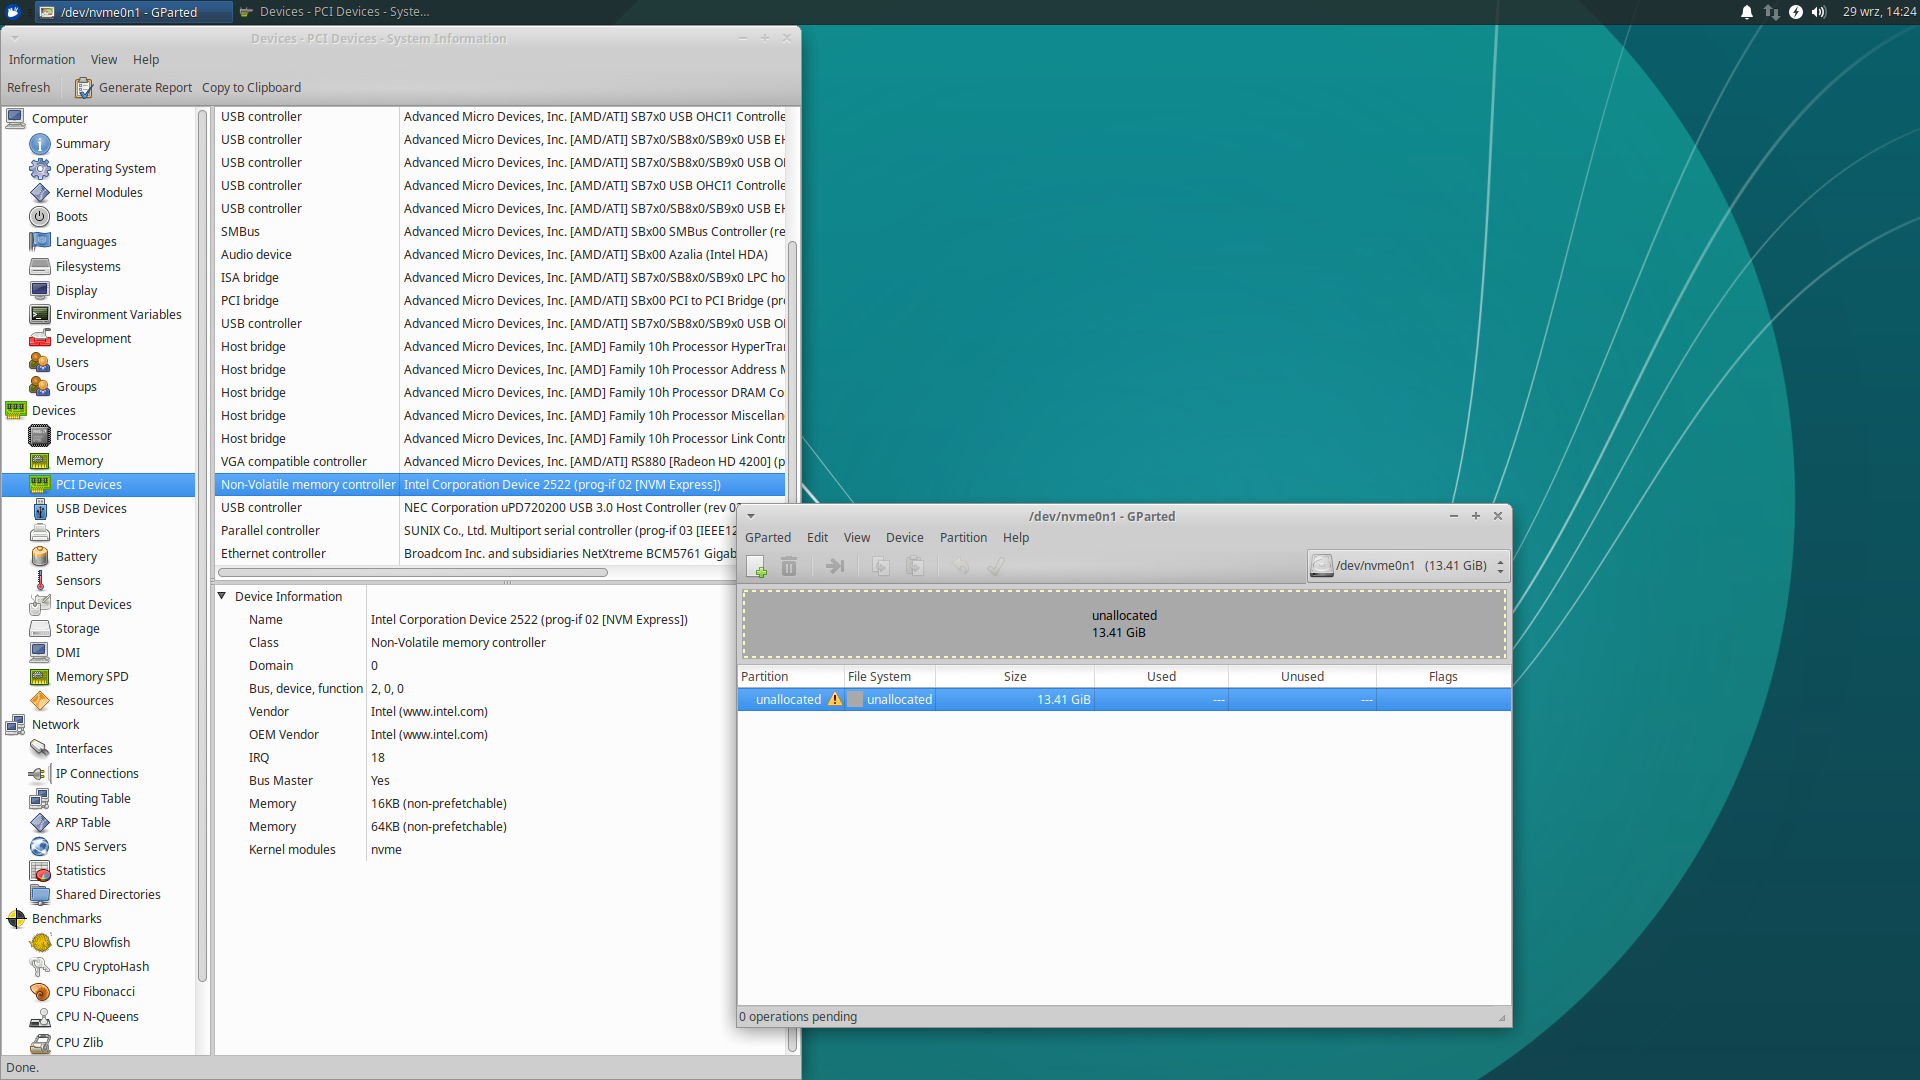Click the volume speaker icon in system tray
The width and height of the screenshot is (1920, 1080).
point(1819,12)
